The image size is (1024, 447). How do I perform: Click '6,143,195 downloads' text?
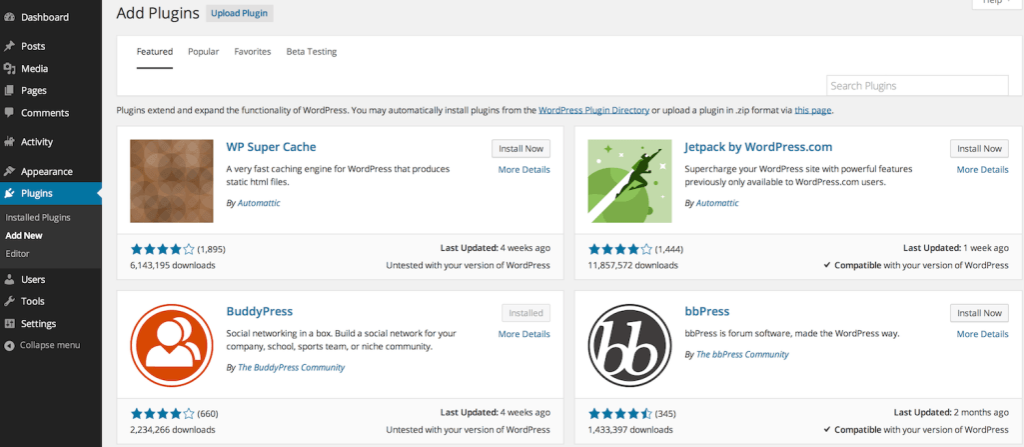click(173, 265)
